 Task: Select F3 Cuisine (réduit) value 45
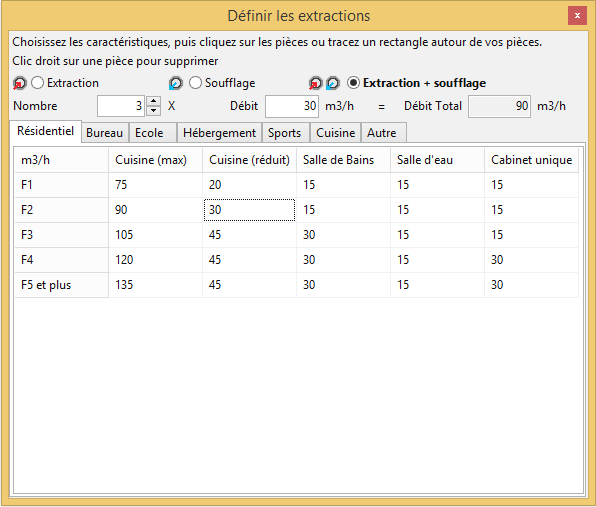pyautogui.click(x=249, y=235)
